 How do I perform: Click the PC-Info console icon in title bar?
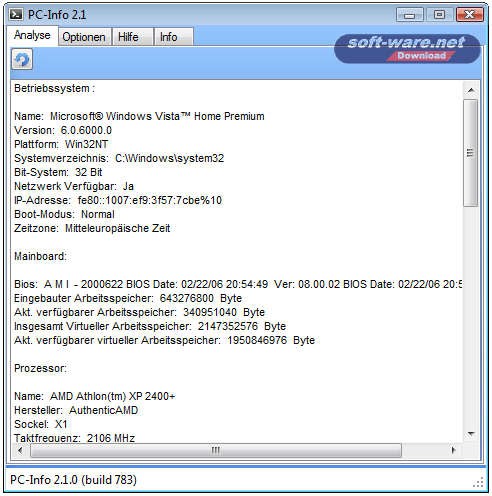click(x=16, y=14)
